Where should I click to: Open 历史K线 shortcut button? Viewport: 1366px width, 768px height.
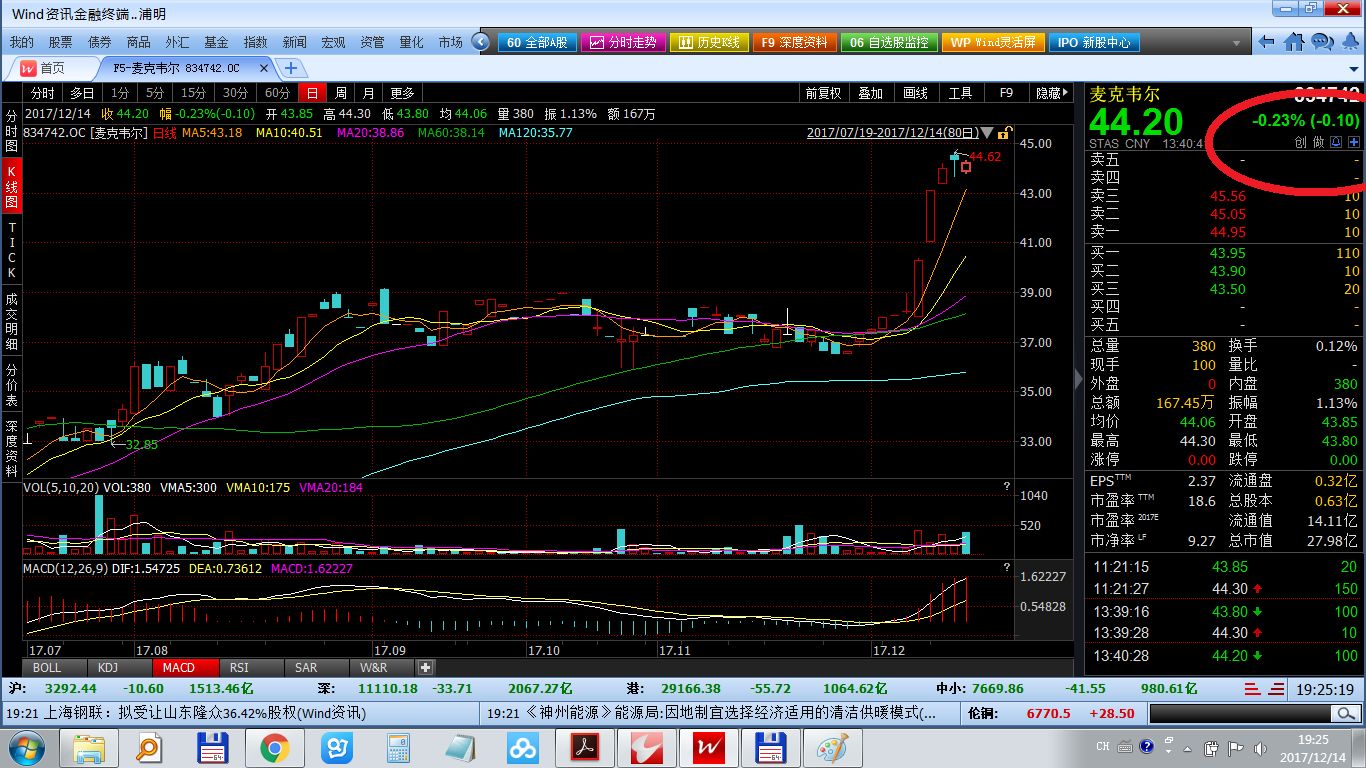point(710,42)
